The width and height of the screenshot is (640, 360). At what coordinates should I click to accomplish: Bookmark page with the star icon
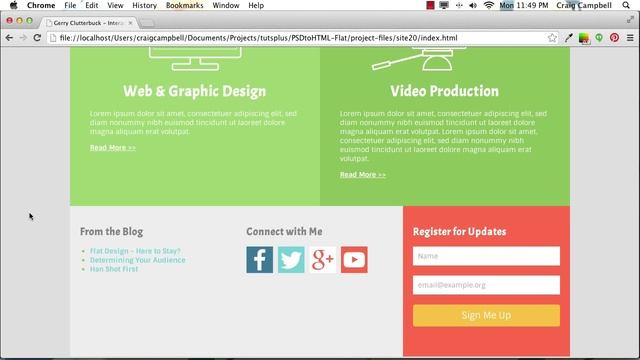pos(552,38)
